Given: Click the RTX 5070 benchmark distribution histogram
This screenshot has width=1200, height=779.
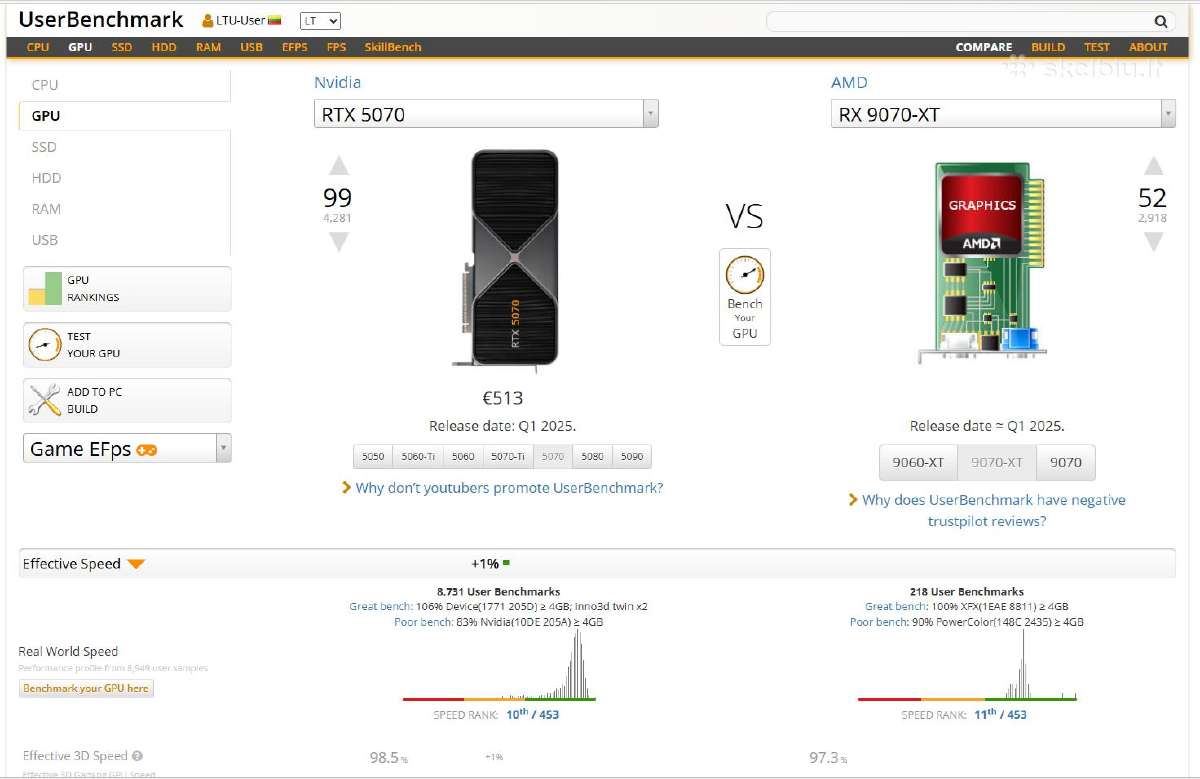Looking at the screenshot, I should (500, 665).
